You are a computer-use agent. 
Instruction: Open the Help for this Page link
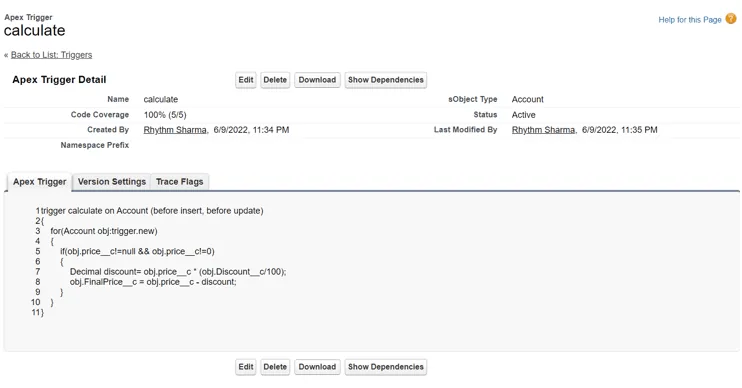click(x=689, y=20)
